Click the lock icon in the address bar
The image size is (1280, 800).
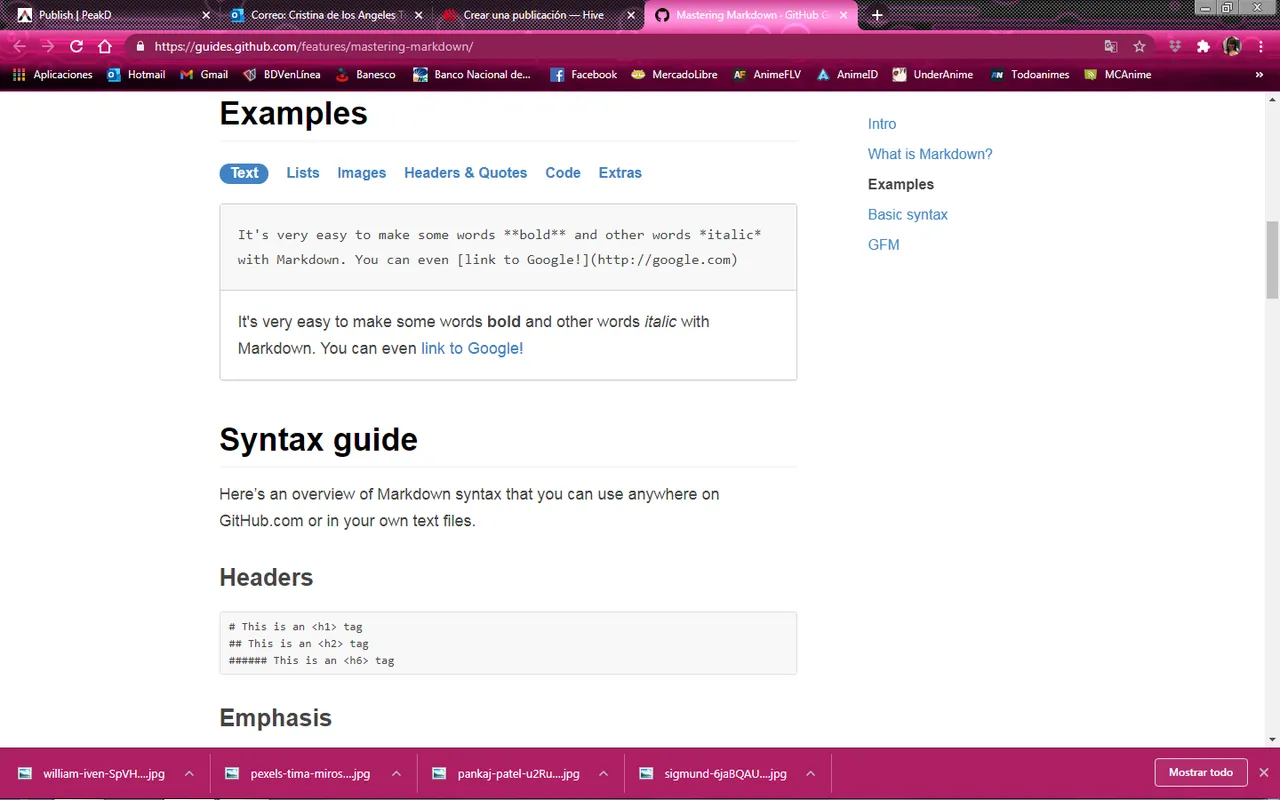click(x=140, y=46)
